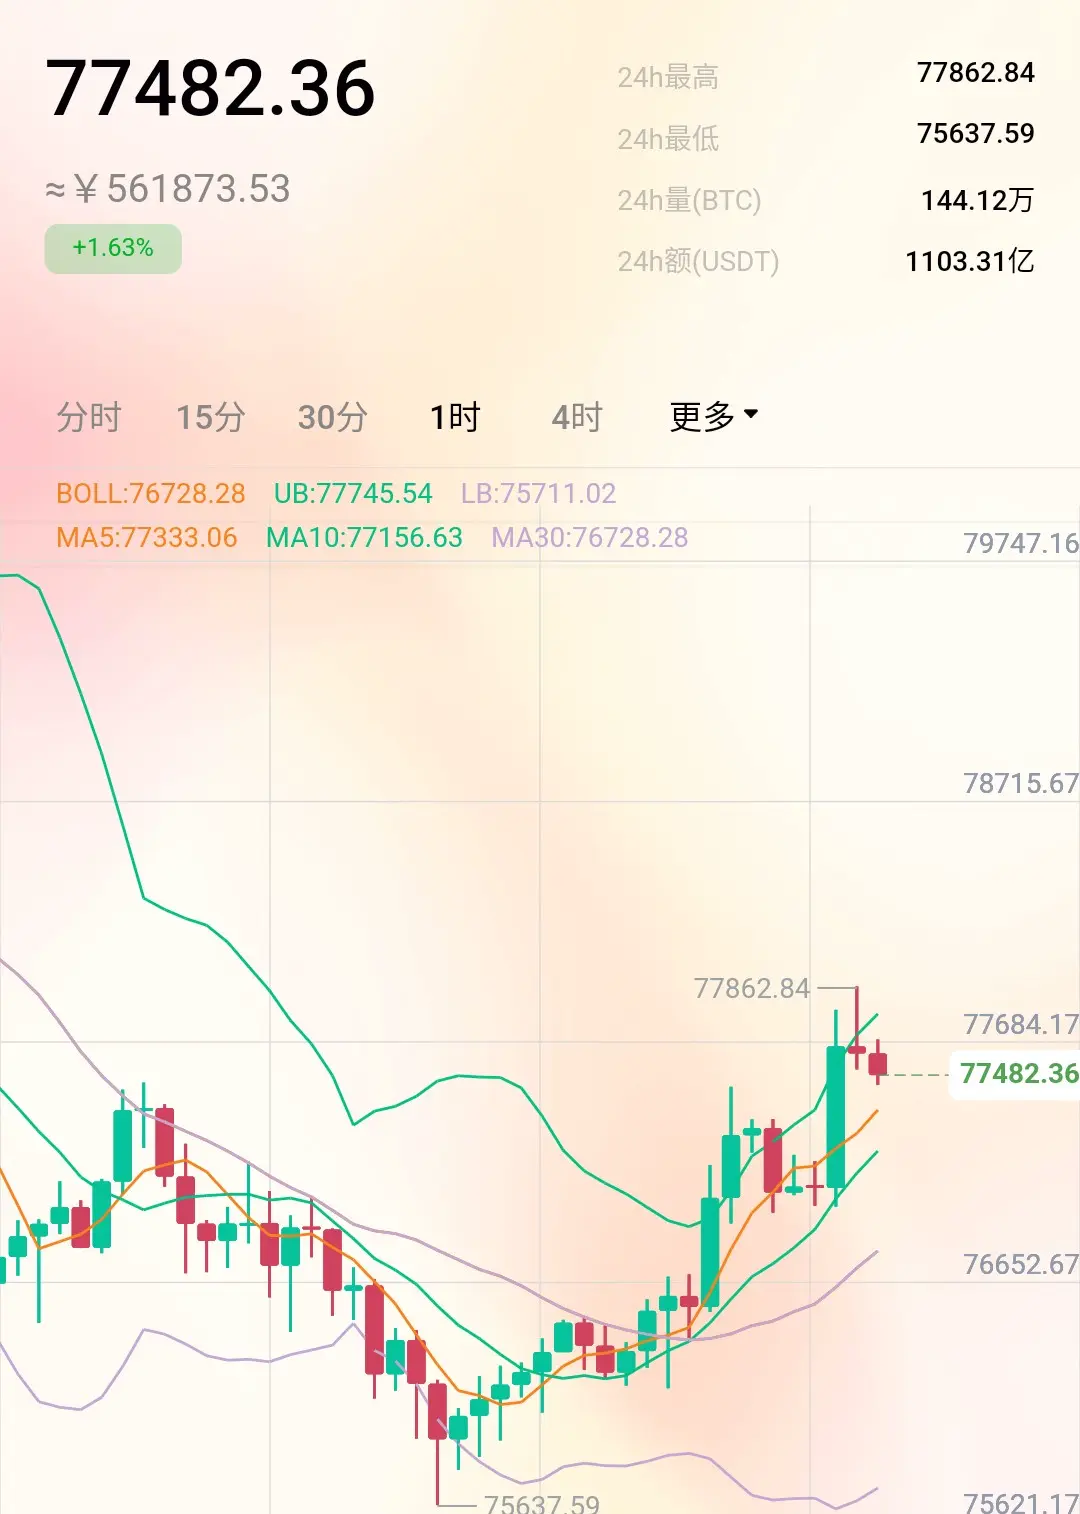
Task: Select the 15分 chart interval
Action: coord(211,416)
